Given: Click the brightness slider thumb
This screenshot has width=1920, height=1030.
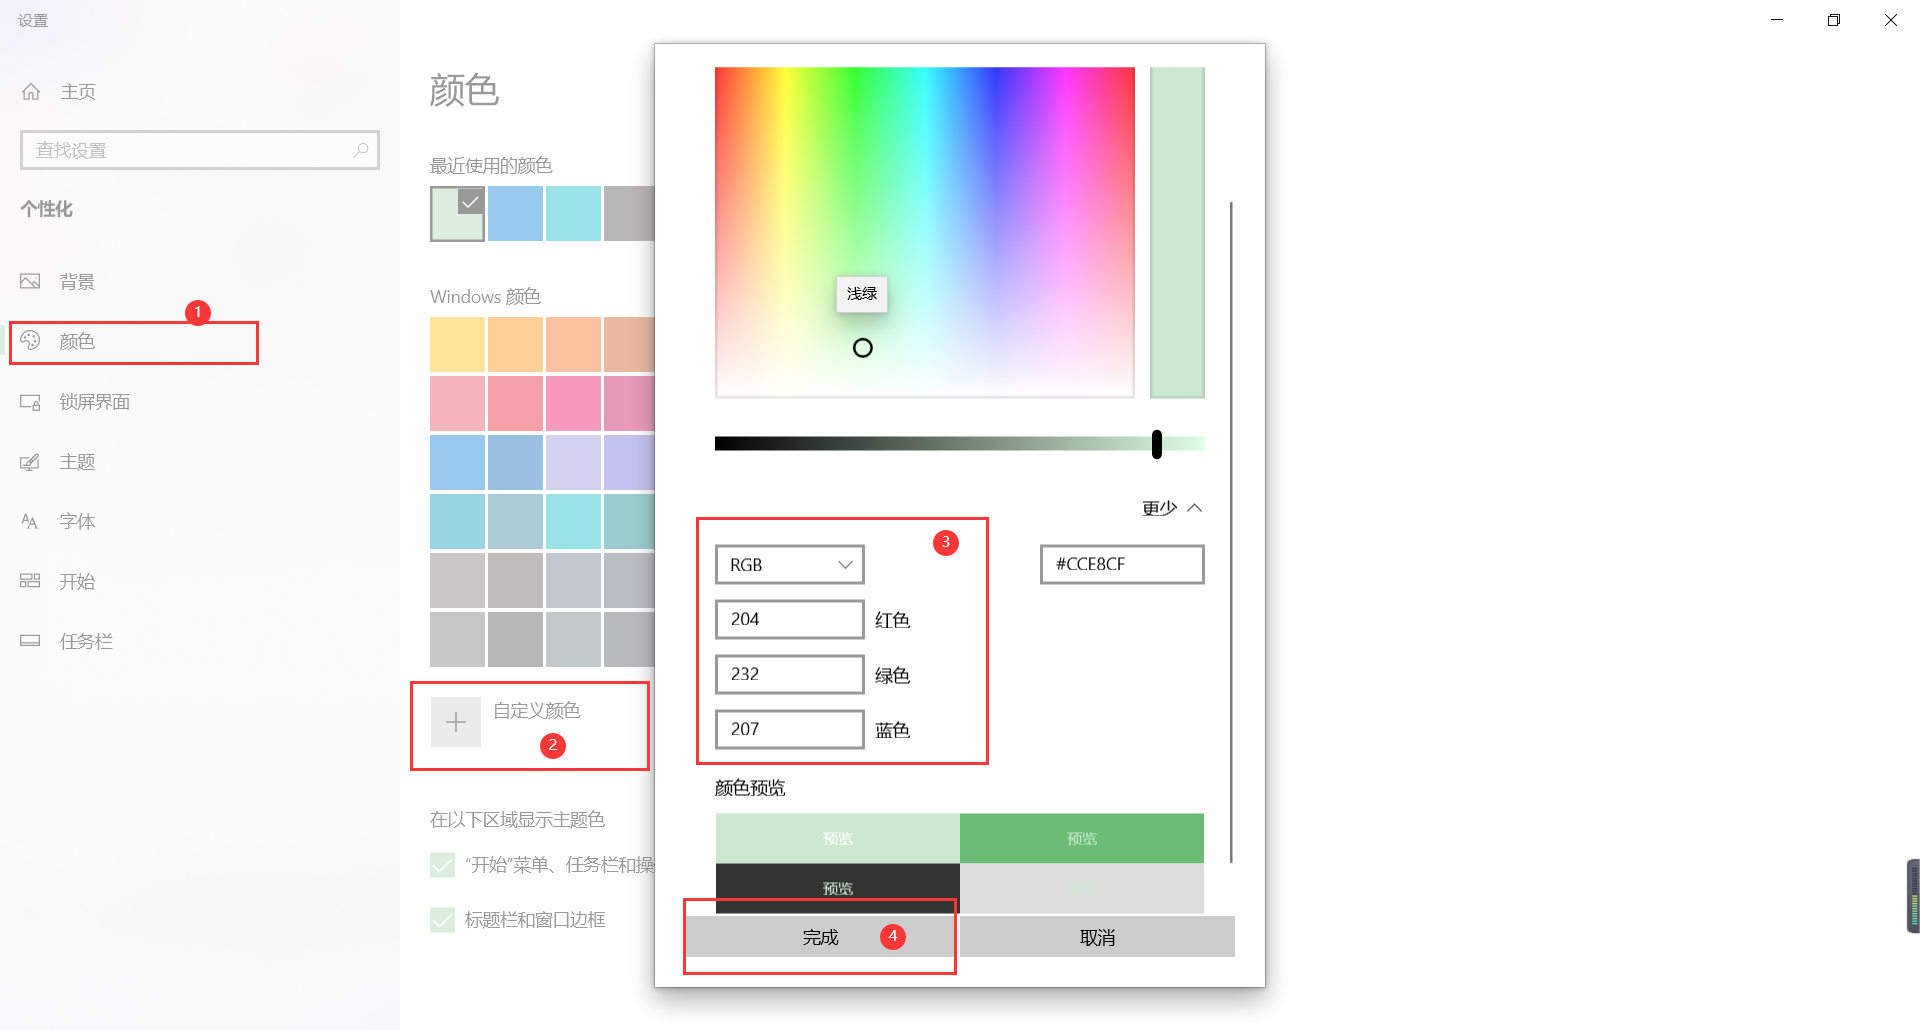Looking at the screenshot, I should click(1157, 444).
